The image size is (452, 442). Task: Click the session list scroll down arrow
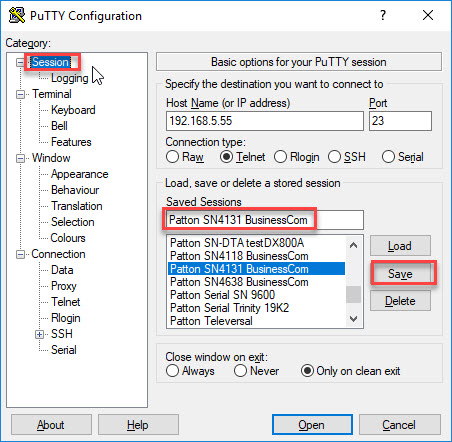353,319
